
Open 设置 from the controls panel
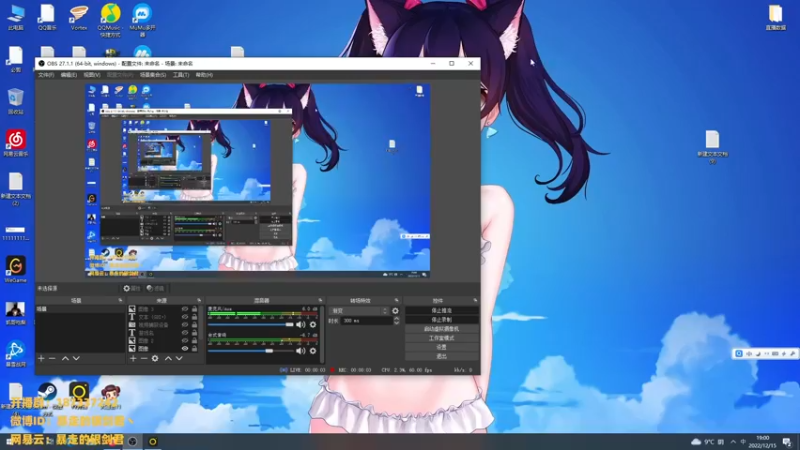pos(441,347)
